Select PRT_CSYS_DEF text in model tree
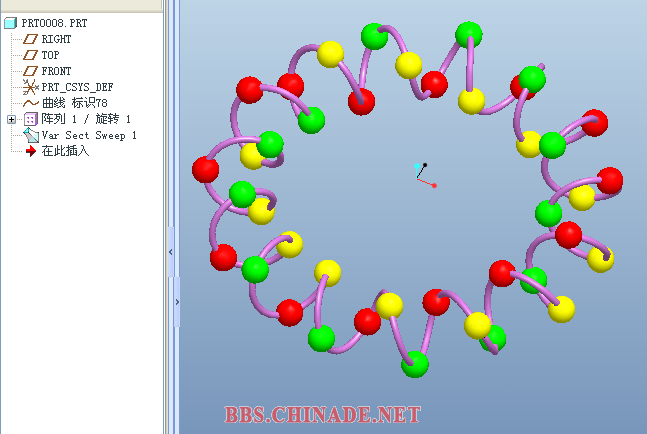Screen dimensions: 647x434 tap(77, 87)
